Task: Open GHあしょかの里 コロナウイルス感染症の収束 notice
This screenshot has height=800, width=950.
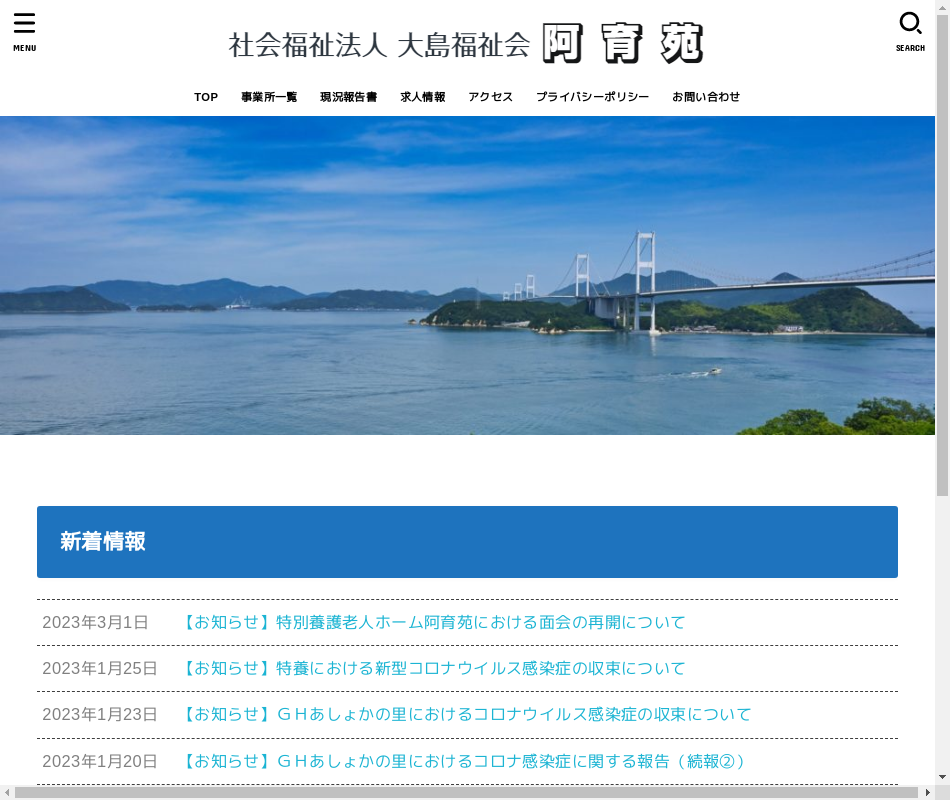Action: [x=465, y=714]
